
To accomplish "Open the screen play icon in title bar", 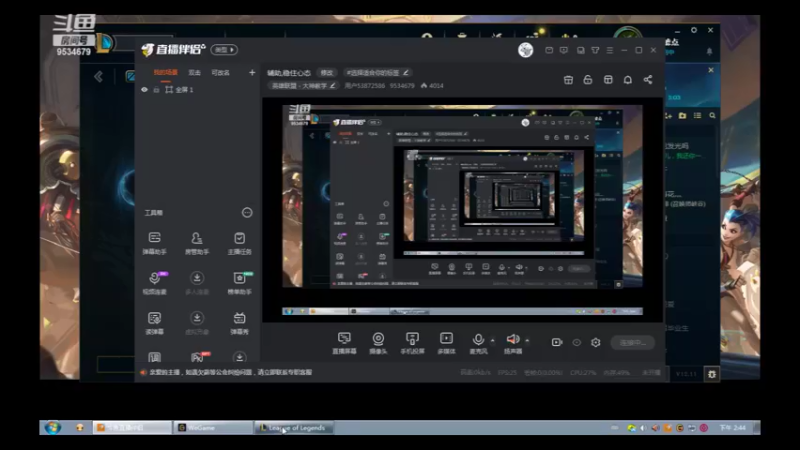I will click(564, 51).
